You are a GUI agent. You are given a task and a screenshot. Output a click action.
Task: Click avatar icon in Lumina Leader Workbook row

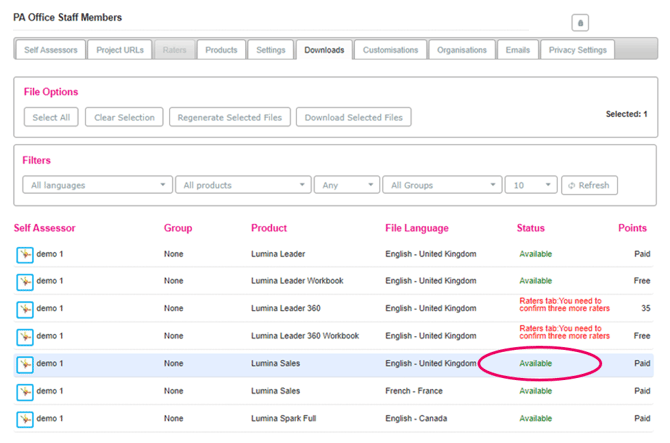[x=25, y=282]
